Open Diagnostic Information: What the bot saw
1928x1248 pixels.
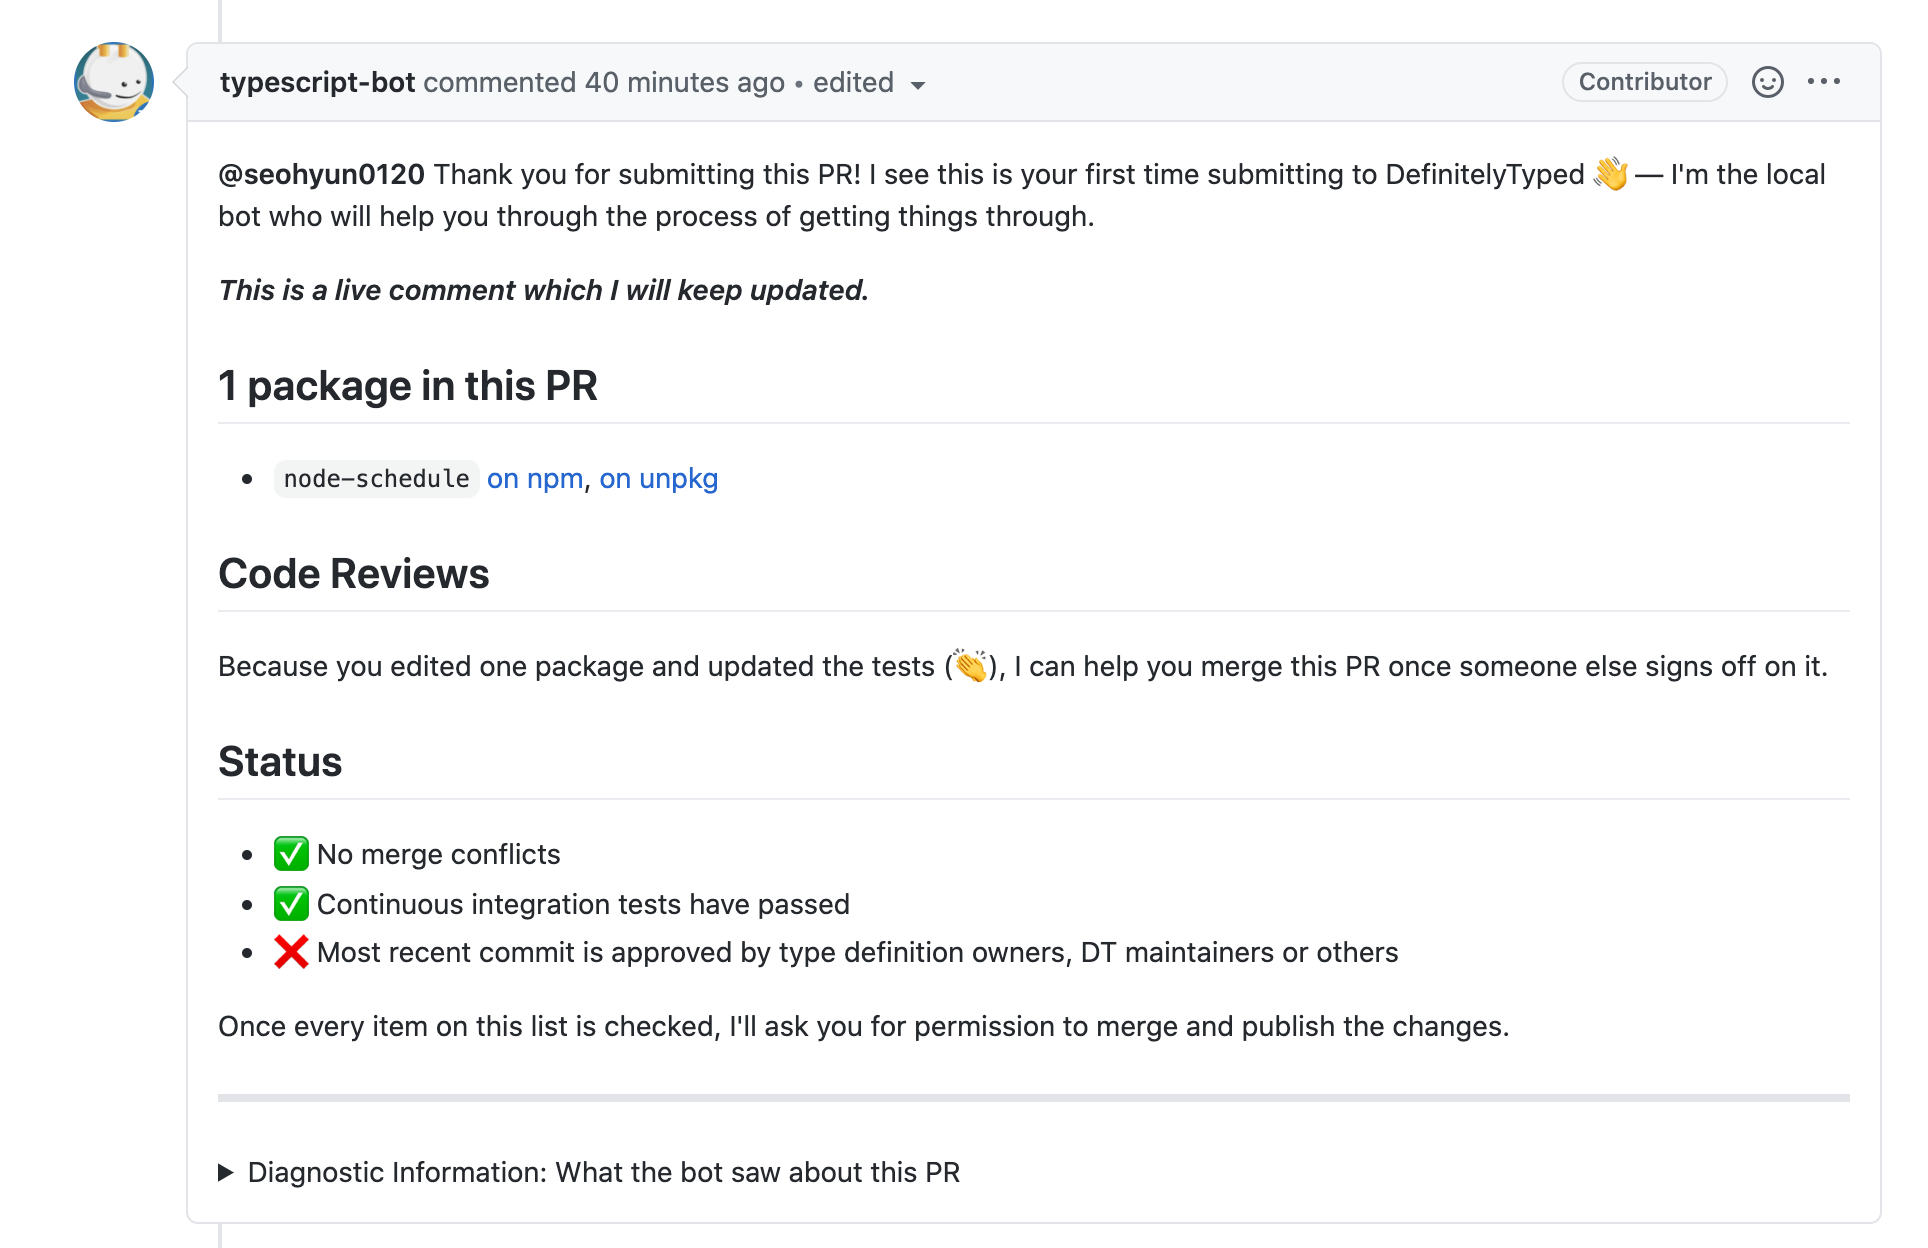tap(603, 1172)
